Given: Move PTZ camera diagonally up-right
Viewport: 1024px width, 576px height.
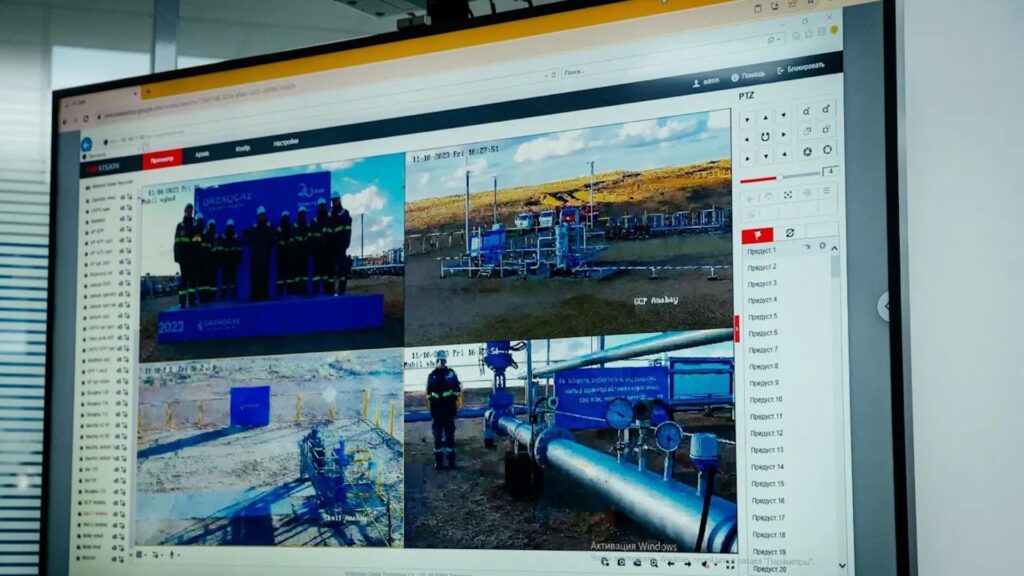Looking at the screenshot, I should 784,116.
